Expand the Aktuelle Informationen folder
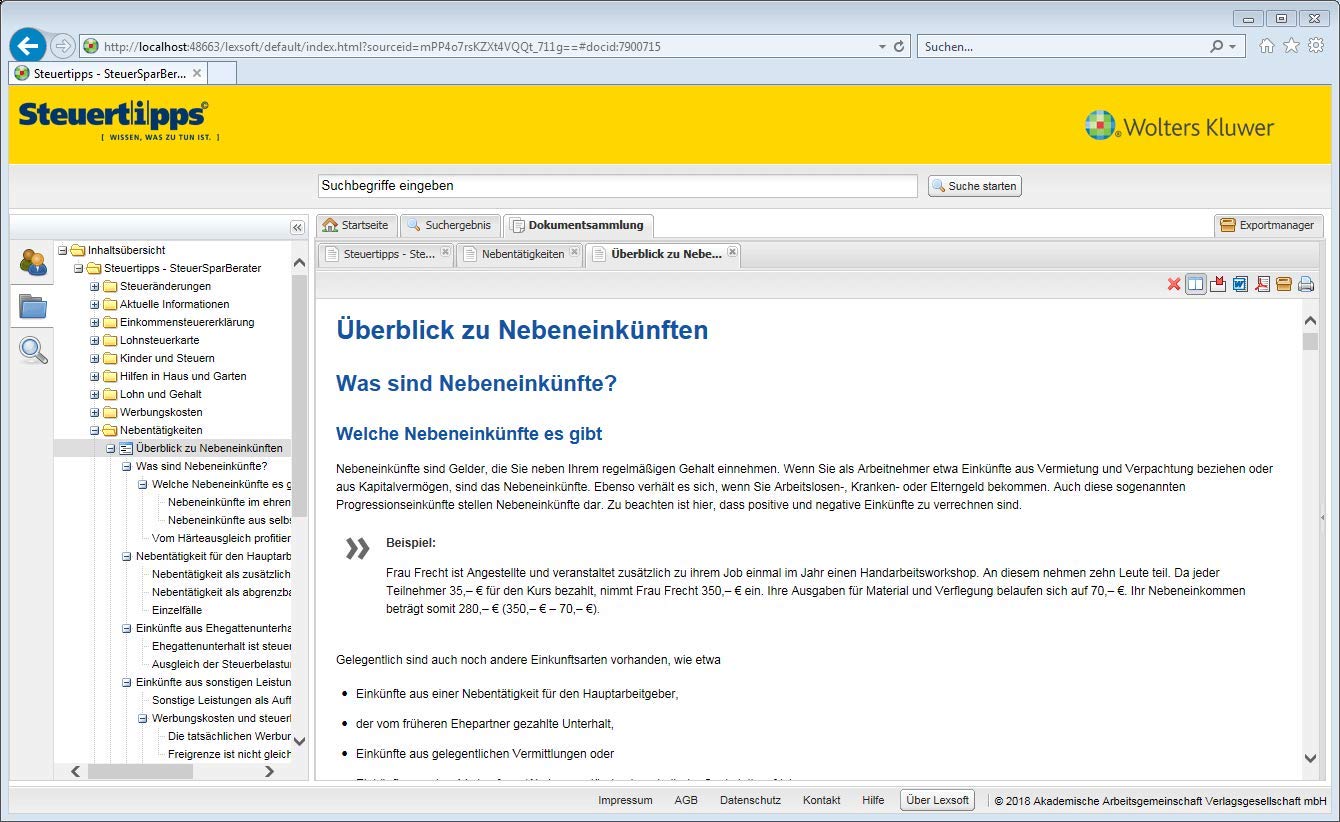This screenshot has height=822, width=1340. tap(95, 304)
